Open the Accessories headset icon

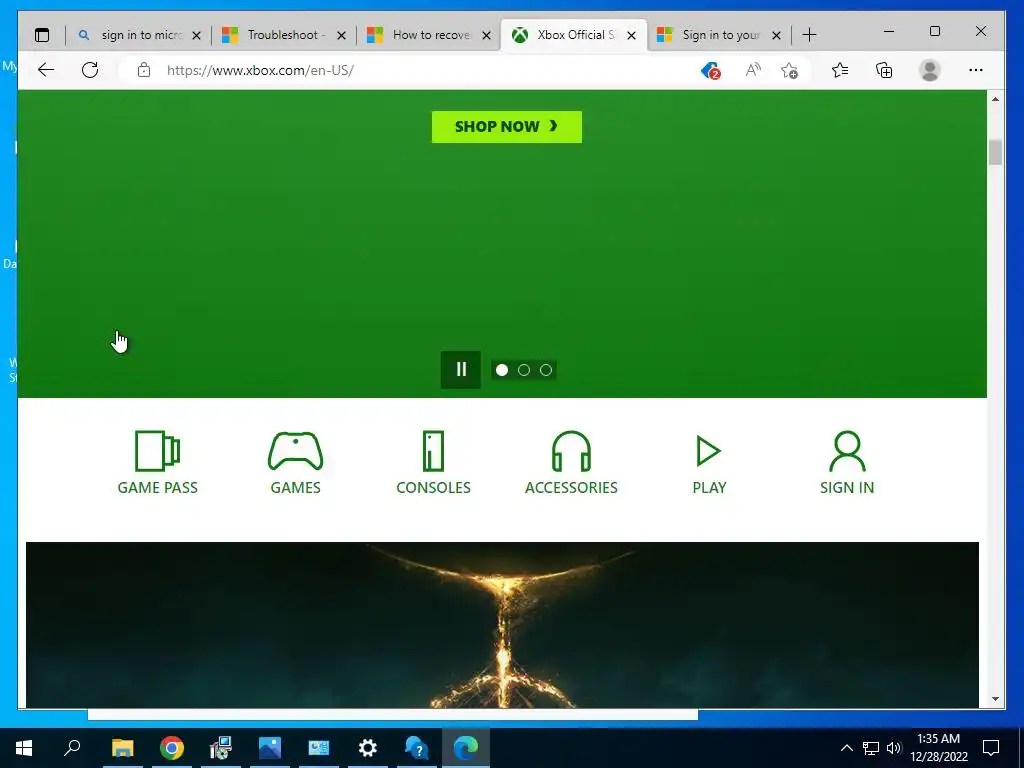[x=571, y=451]
